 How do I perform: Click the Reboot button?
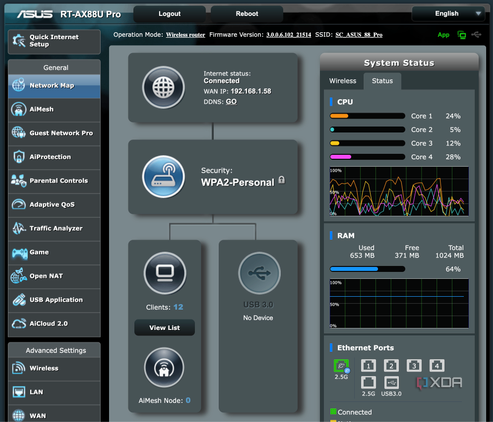(x=247, y=14)
